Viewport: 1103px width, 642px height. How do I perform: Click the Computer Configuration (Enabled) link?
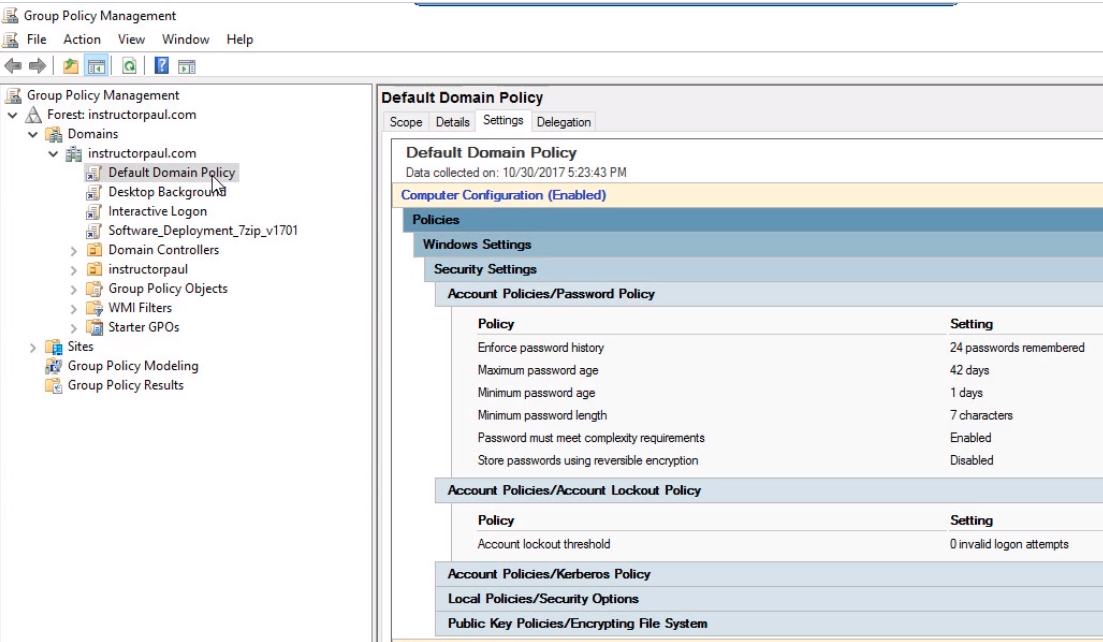tap(503, 195)
